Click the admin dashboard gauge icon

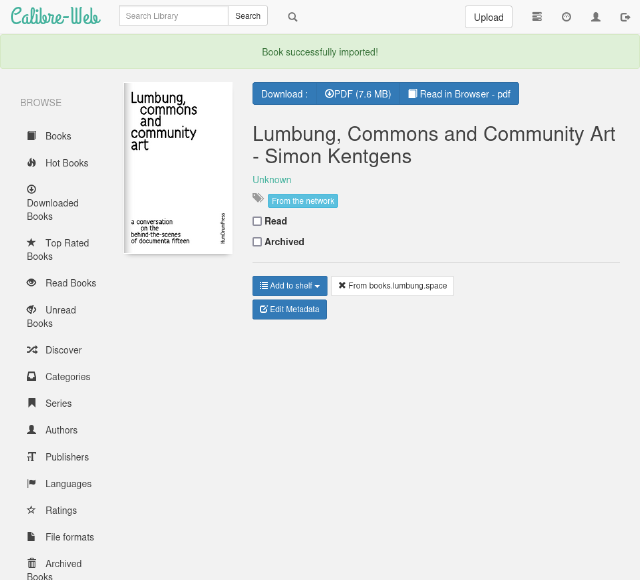click(x=566, y=17)
